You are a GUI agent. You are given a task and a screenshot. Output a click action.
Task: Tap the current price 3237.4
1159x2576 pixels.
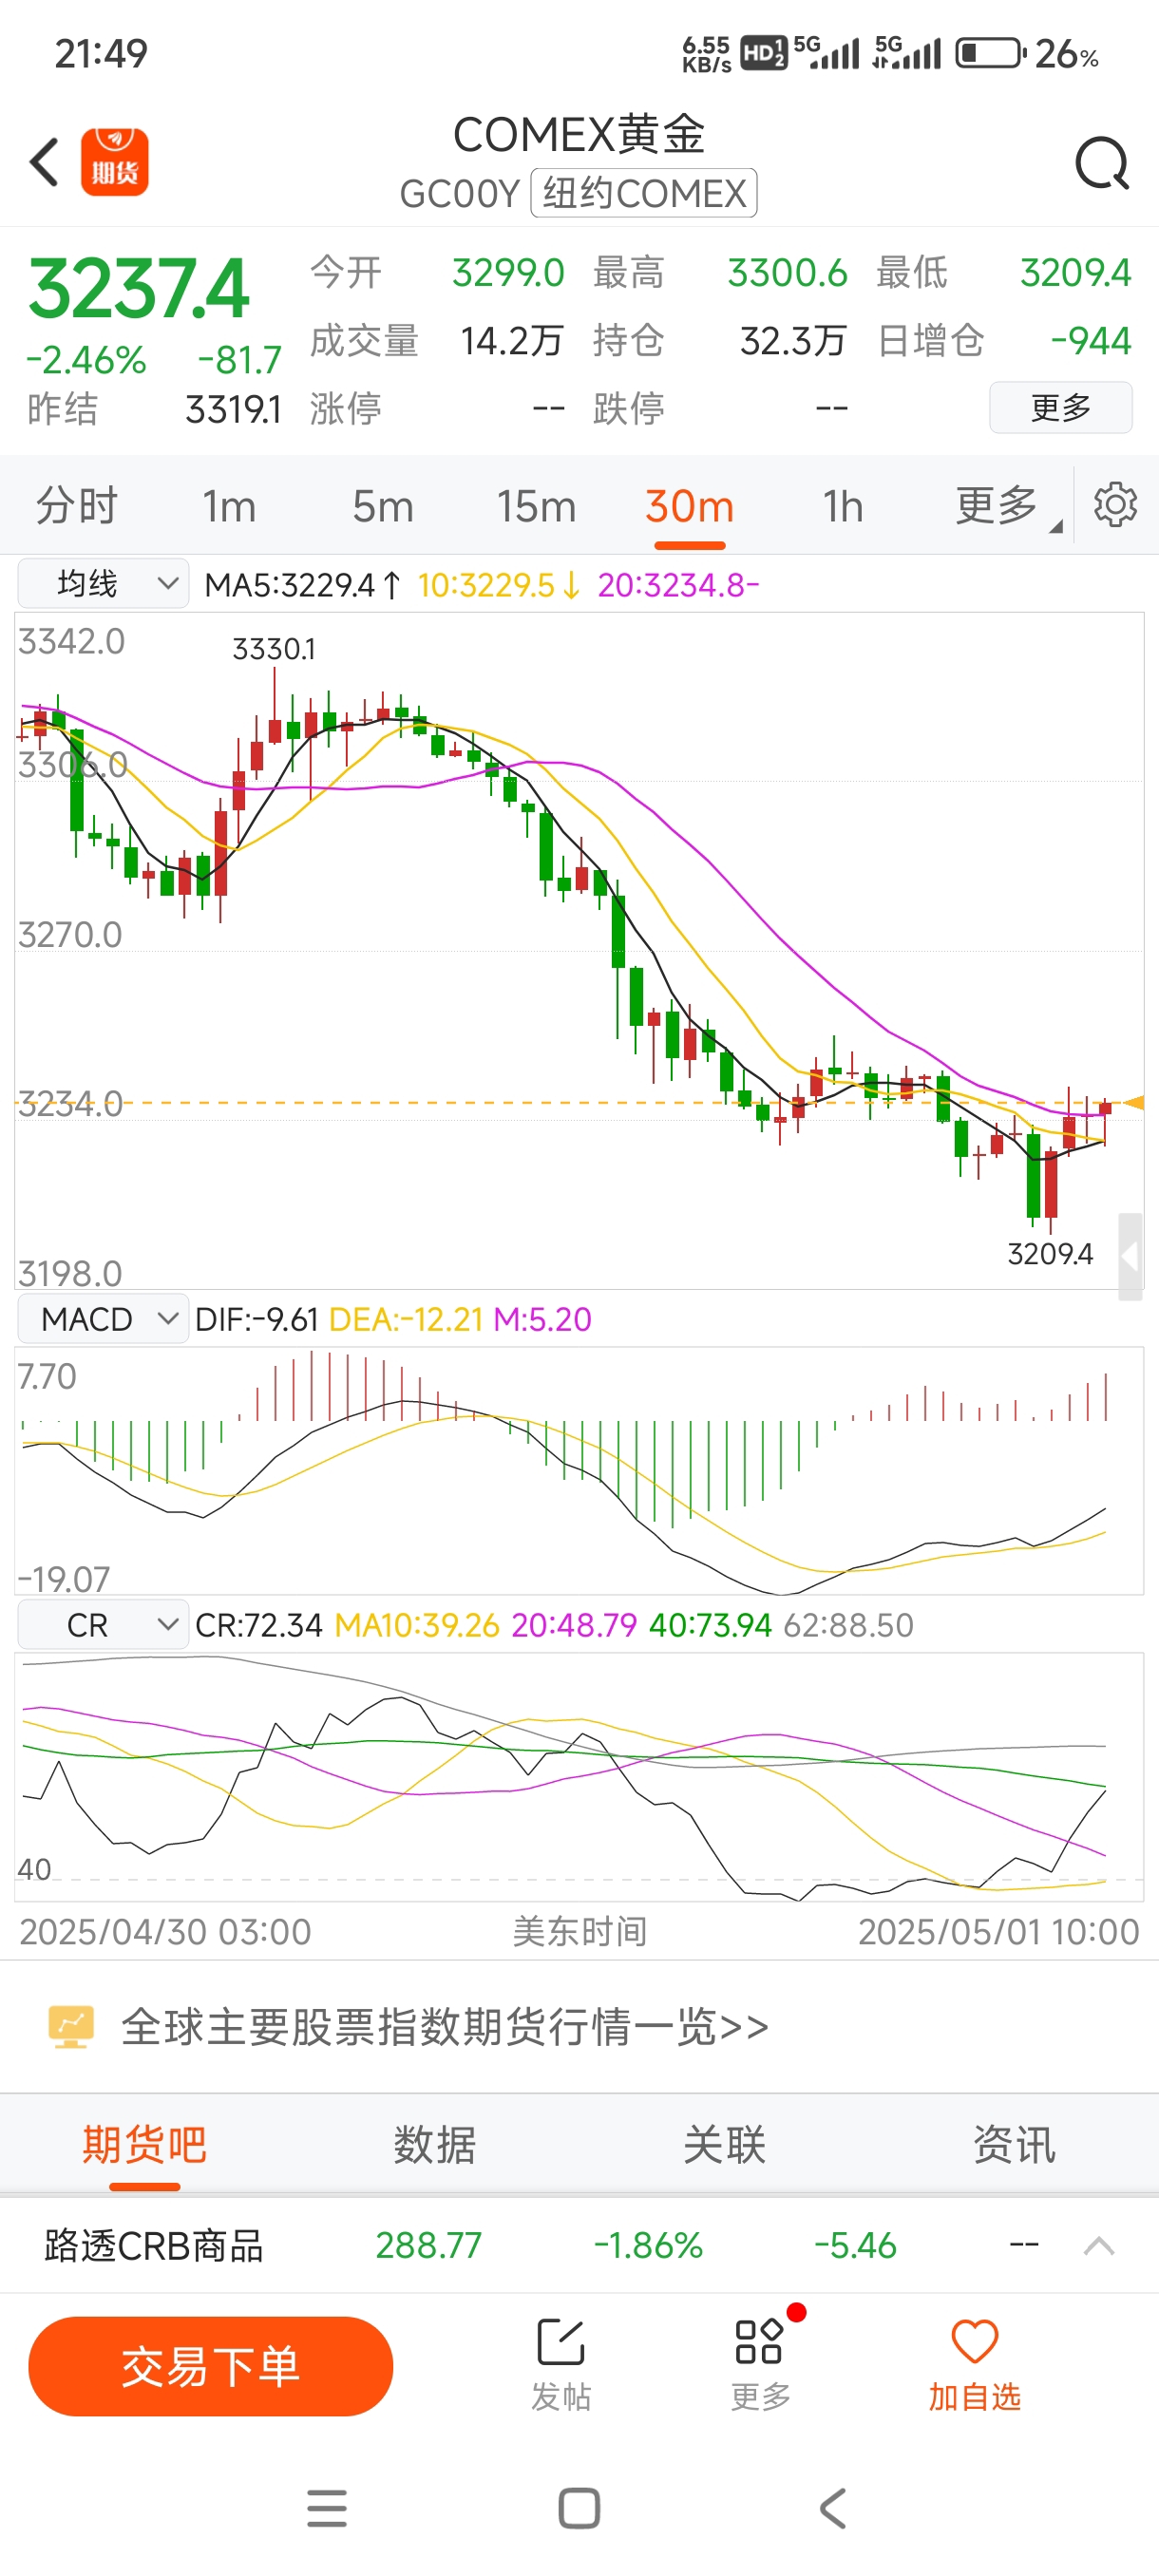138,289
